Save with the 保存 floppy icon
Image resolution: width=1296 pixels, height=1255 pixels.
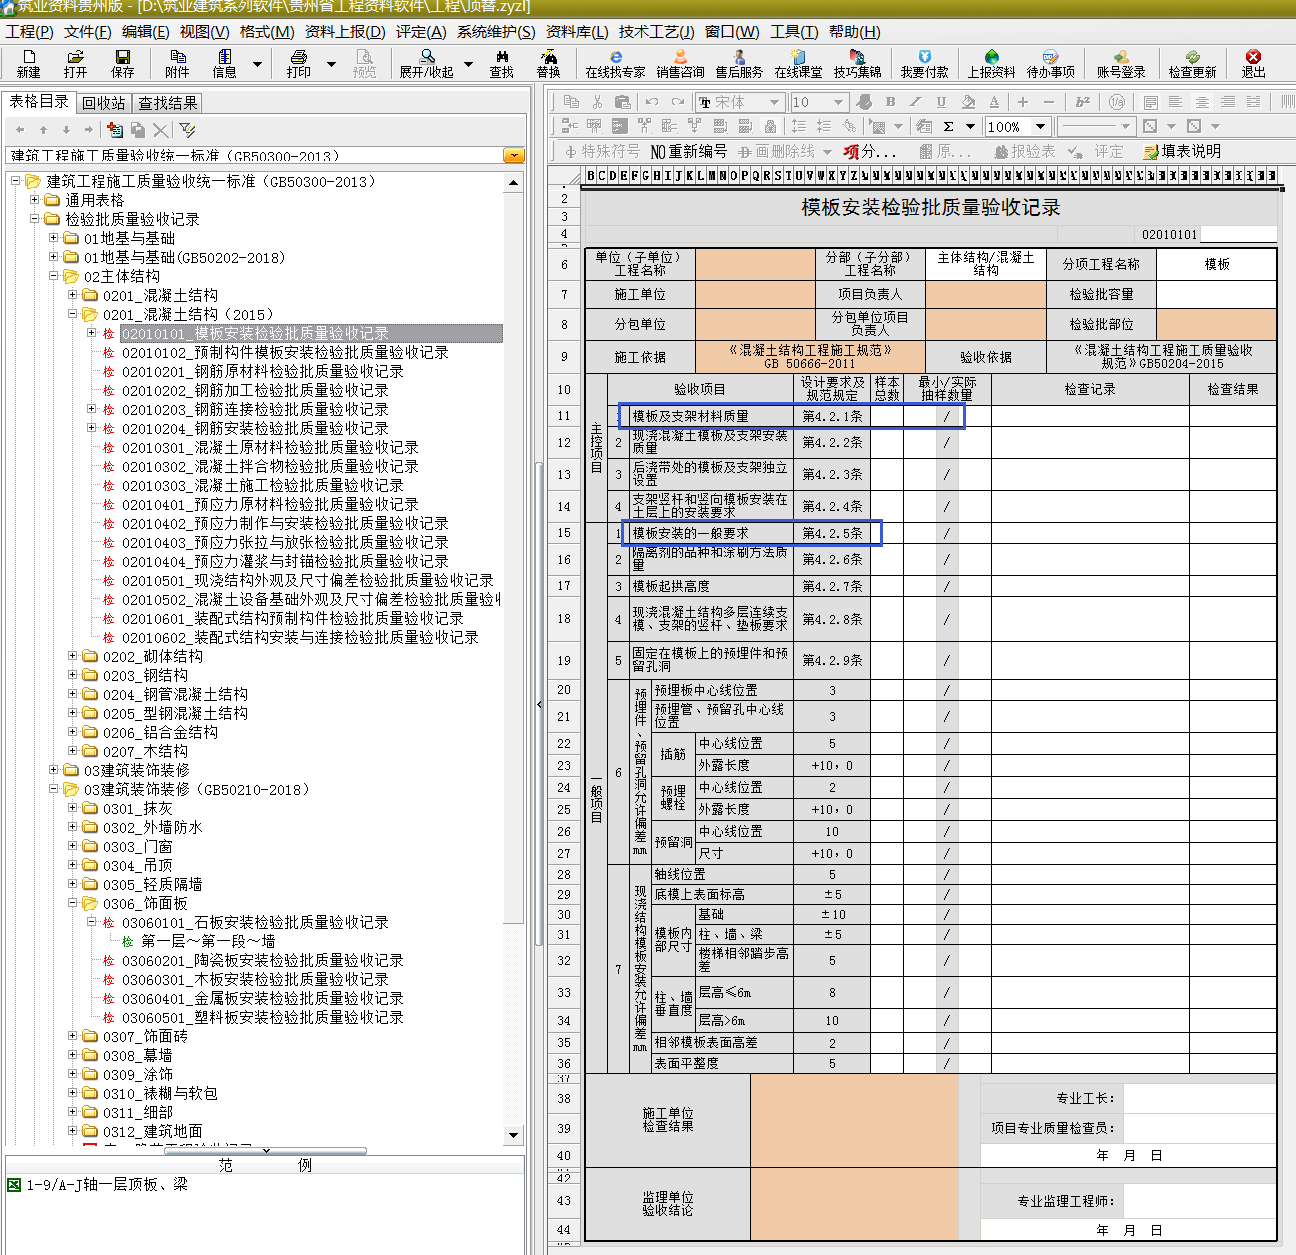[123, 63]
